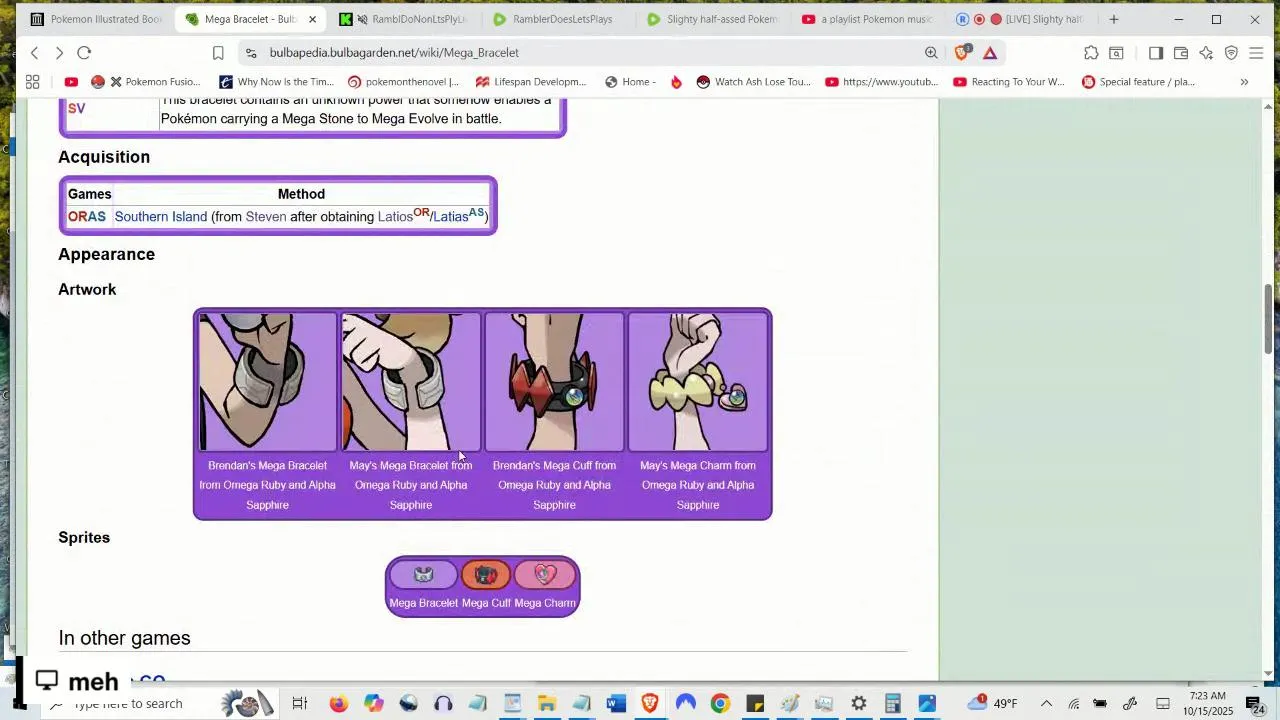This screenshot has width=1280, height=720.
Task: Go back to the previous page
Action: coord(35,53)
